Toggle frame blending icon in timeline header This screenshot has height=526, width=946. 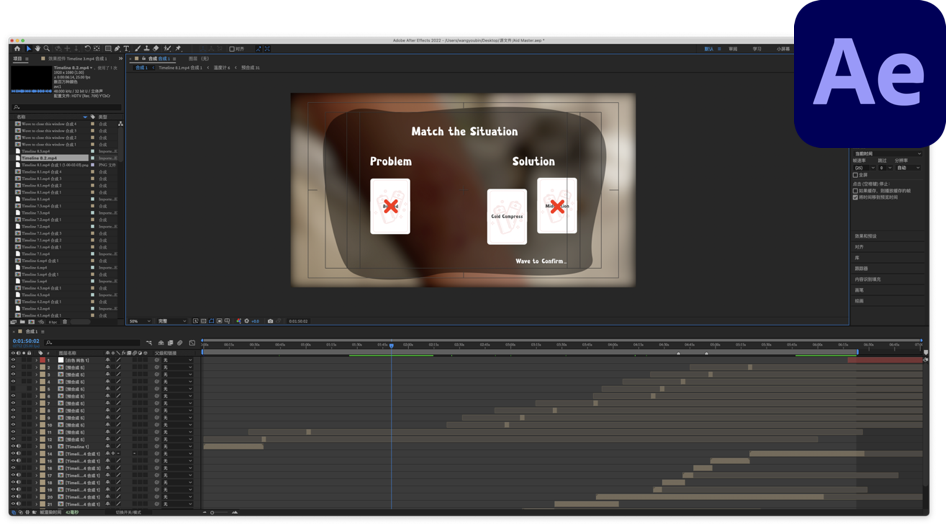coord(170,343)
